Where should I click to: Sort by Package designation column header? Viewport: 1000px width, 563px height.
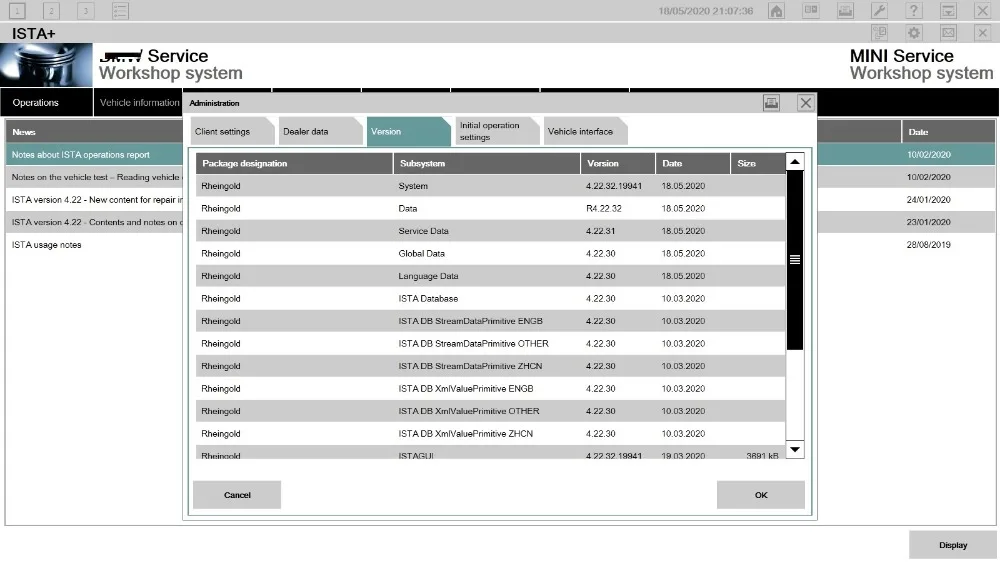click(x=294, y=163)
